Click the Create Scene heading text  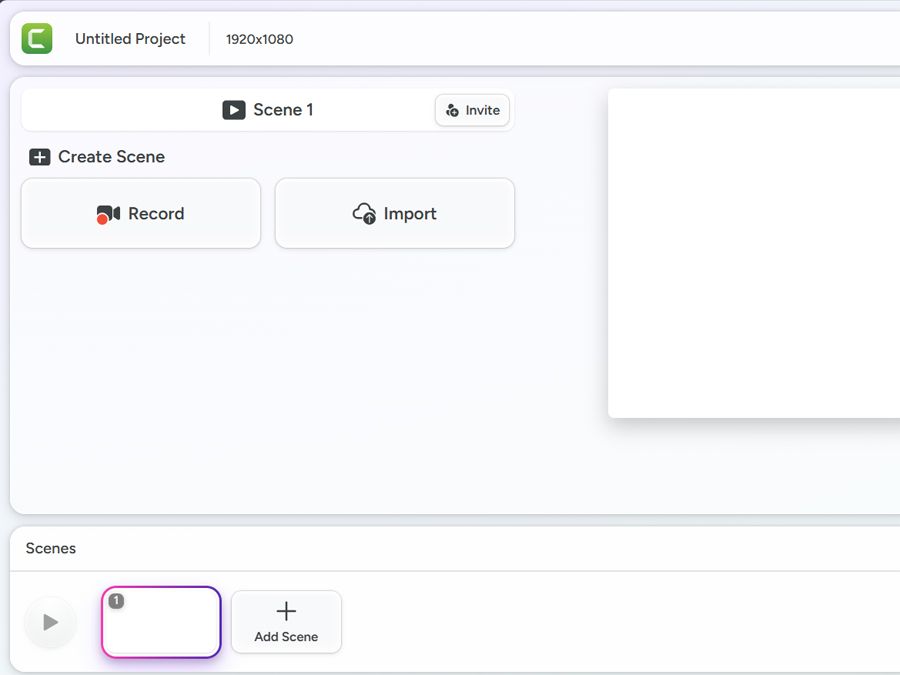[x=111, y=157]
